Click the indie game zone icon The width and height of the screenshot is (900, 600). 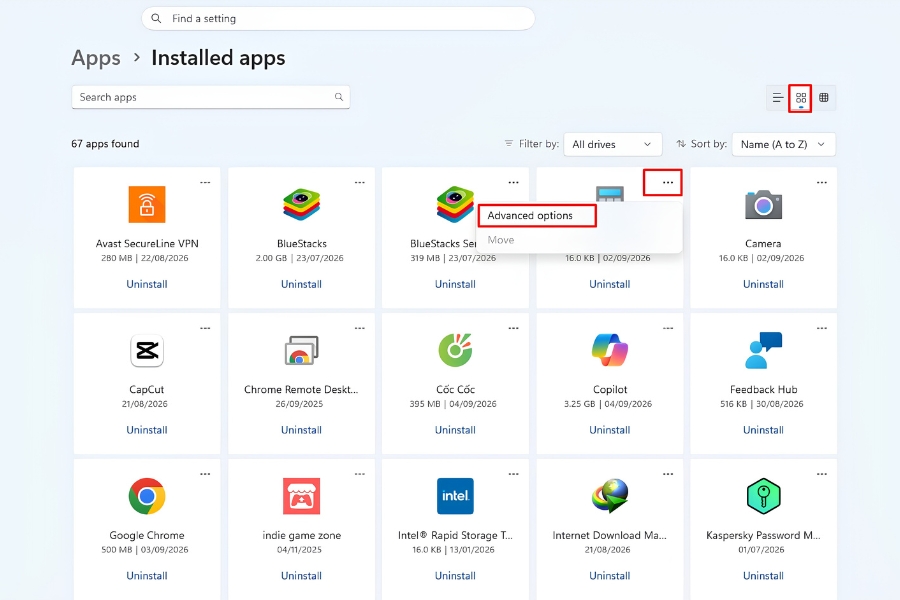pyautogui.click(x=301, y=496)
